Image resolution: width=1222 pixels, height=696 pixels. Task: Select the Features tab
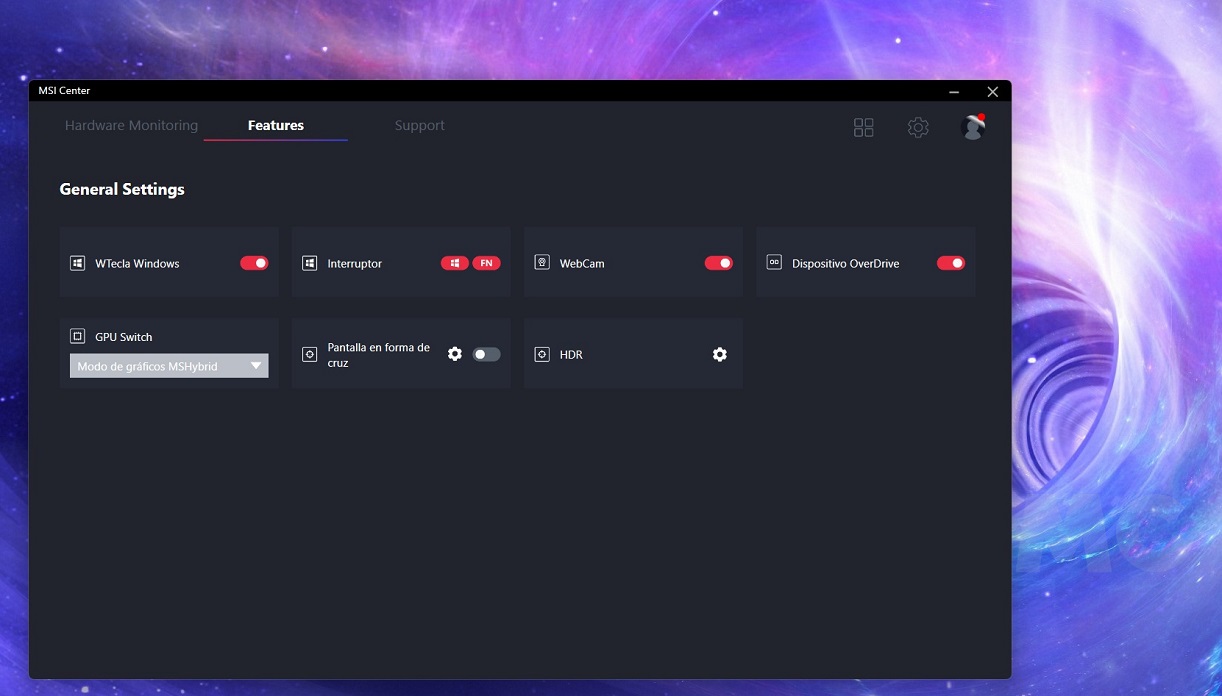click(276, 125)
